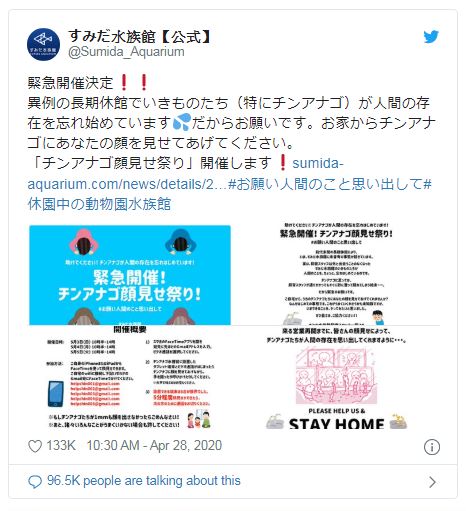Viewport: 466px width, 511px height.
Task: Expand the conversation with the right chevron
Action: [432, 482]
